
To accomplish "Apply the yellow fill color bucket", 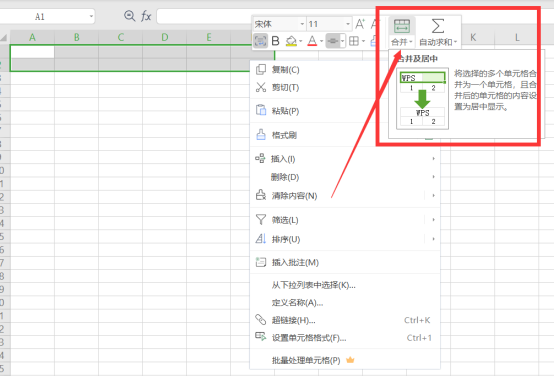I will pos(291,41).
